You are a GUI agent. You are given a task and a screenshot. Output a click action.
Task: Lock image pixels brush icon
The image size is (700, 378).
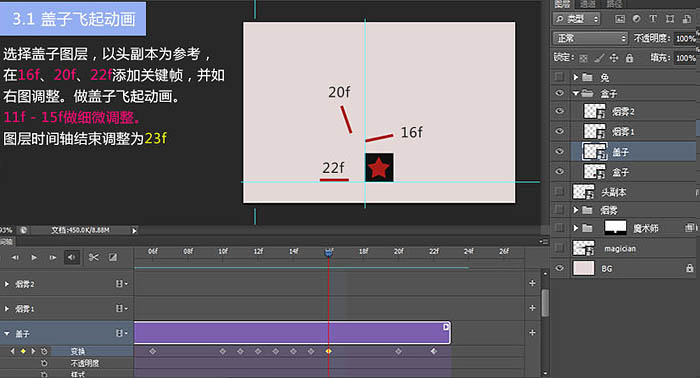[x=599, y=58]
